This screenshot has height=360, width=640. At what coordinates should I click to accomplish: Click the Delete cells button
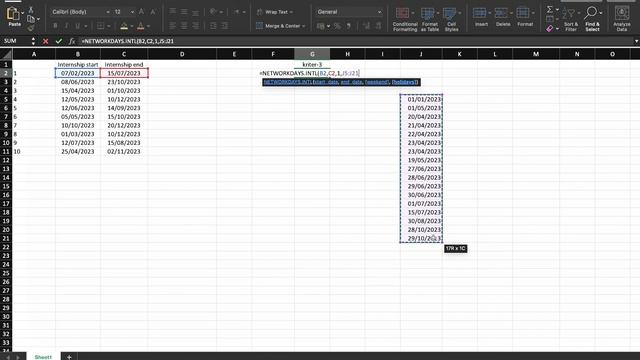503,17
